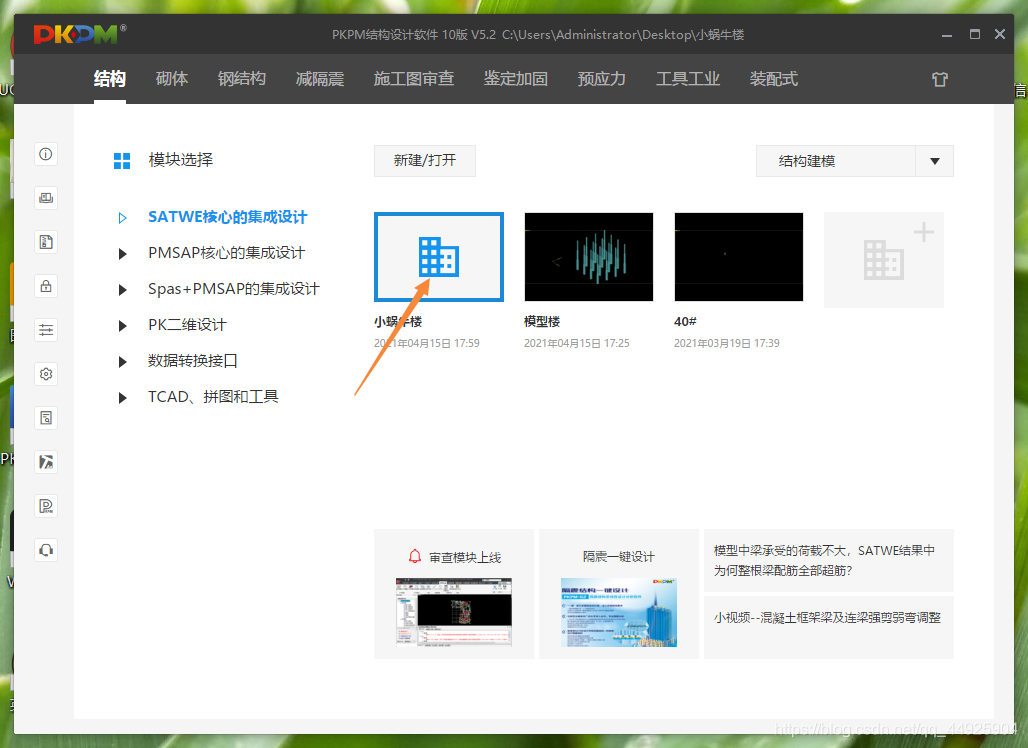Click the padlock license sidebar icon
Image resolution: width=1028 pixels, height=748 pixels.
46,286
